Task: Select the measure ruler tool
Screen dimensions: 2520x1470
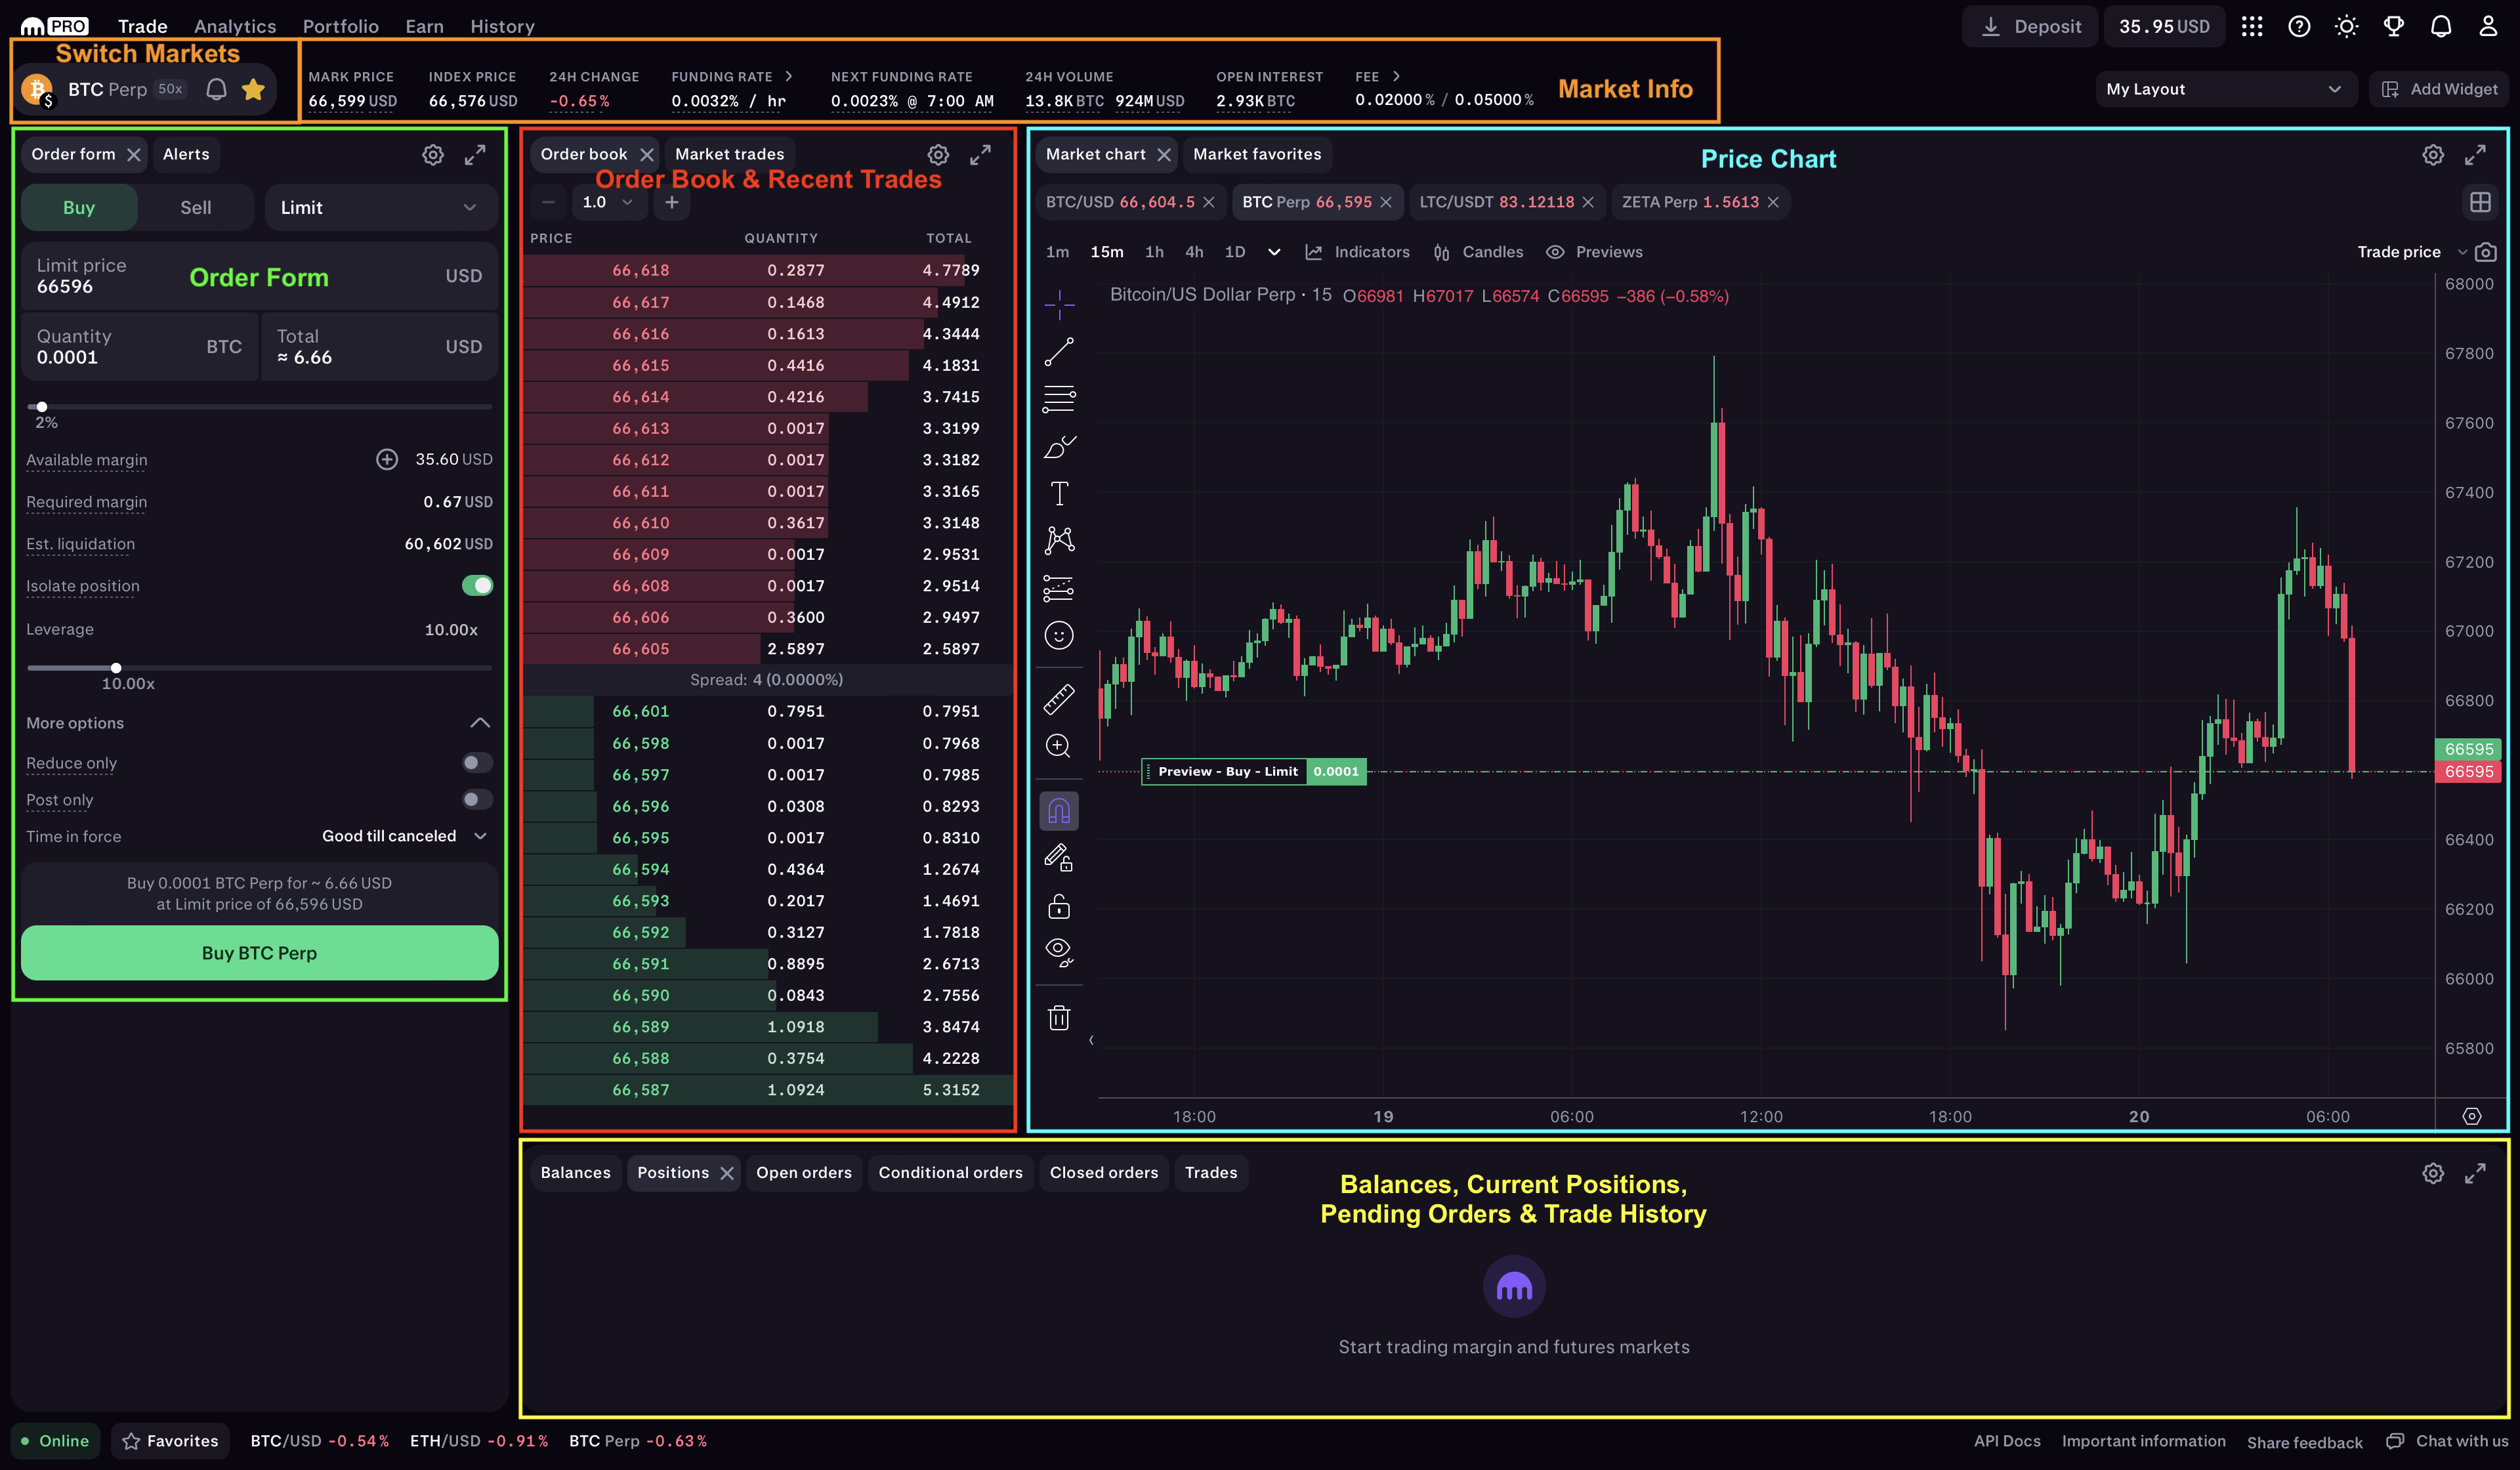Action: tap(1059, 699)
